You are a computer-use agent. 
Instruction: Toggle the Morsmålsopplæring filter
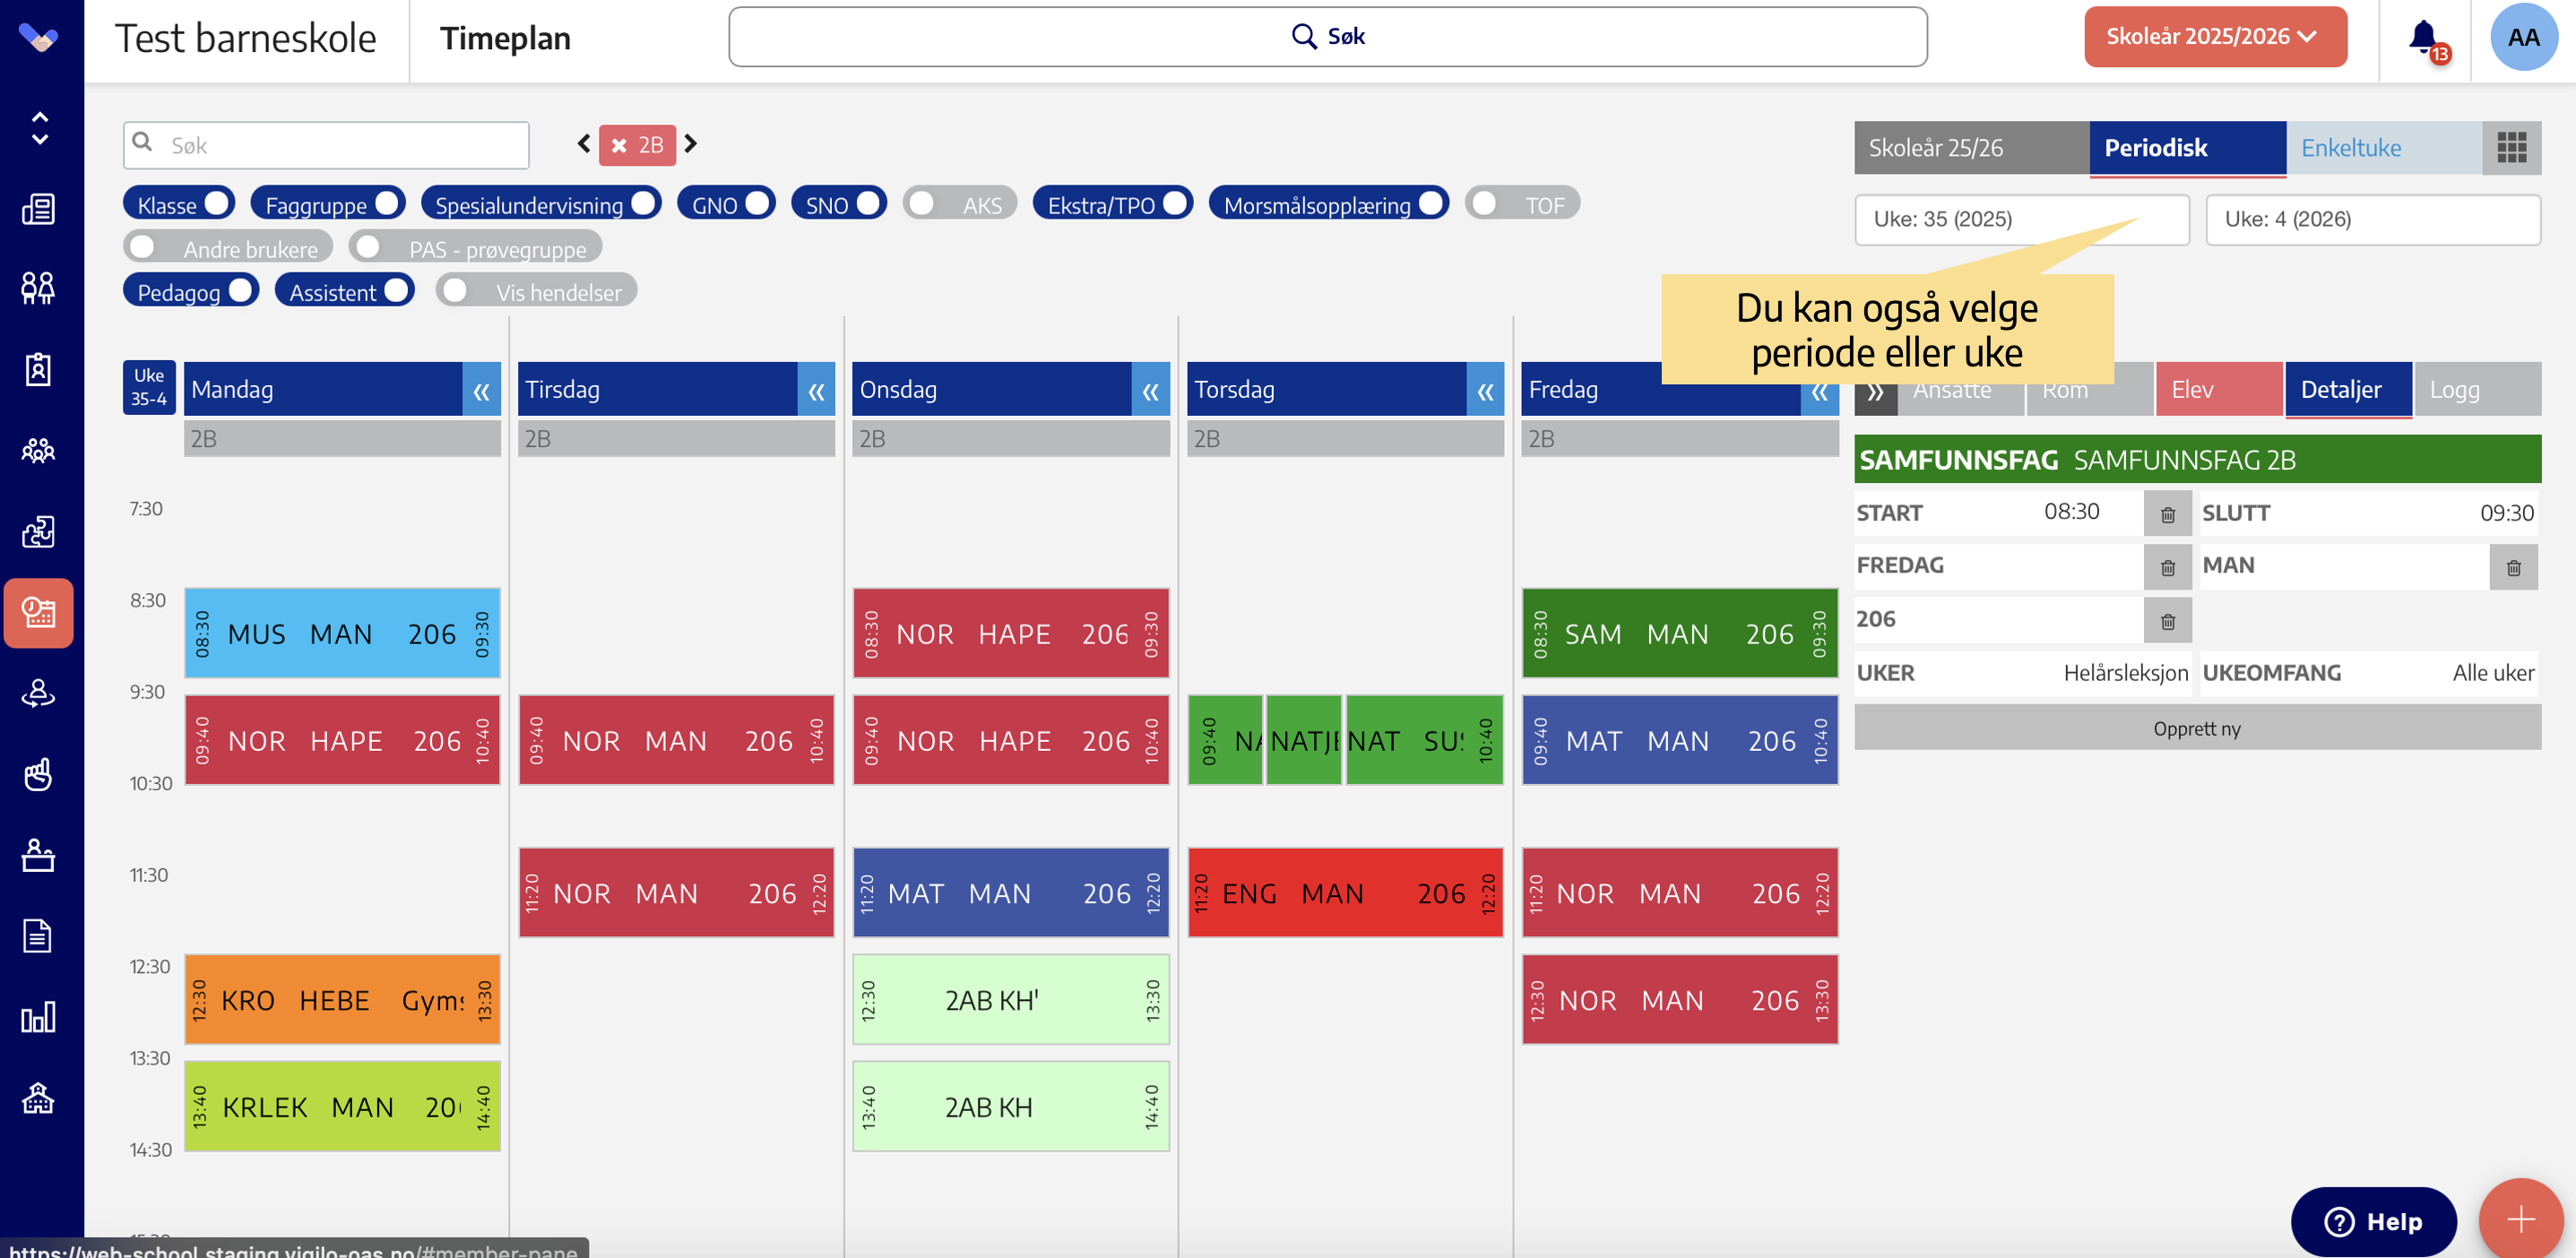(1329, 204)
